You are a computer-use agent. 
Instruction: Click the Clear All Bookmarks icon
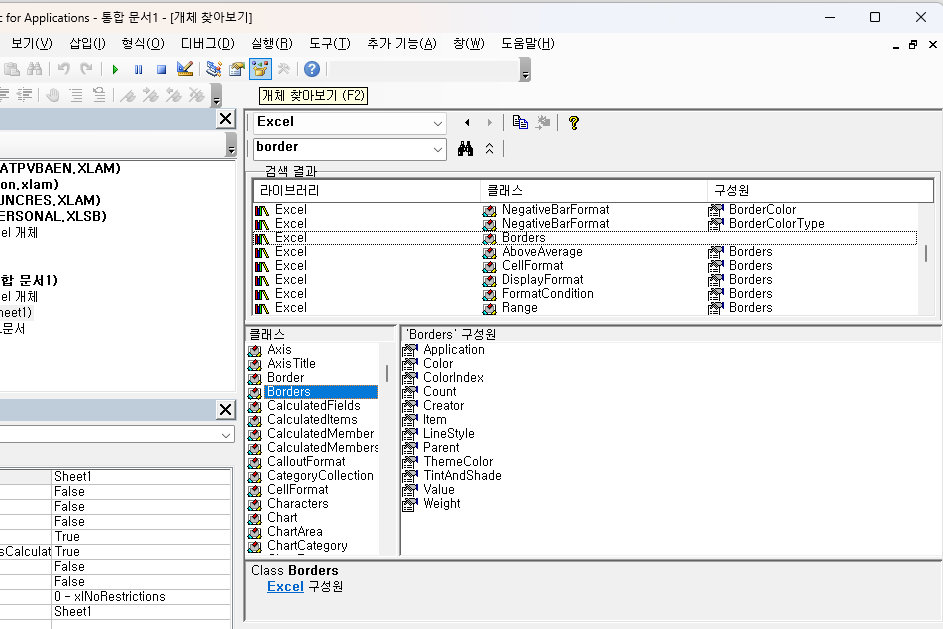pos(196,95)
